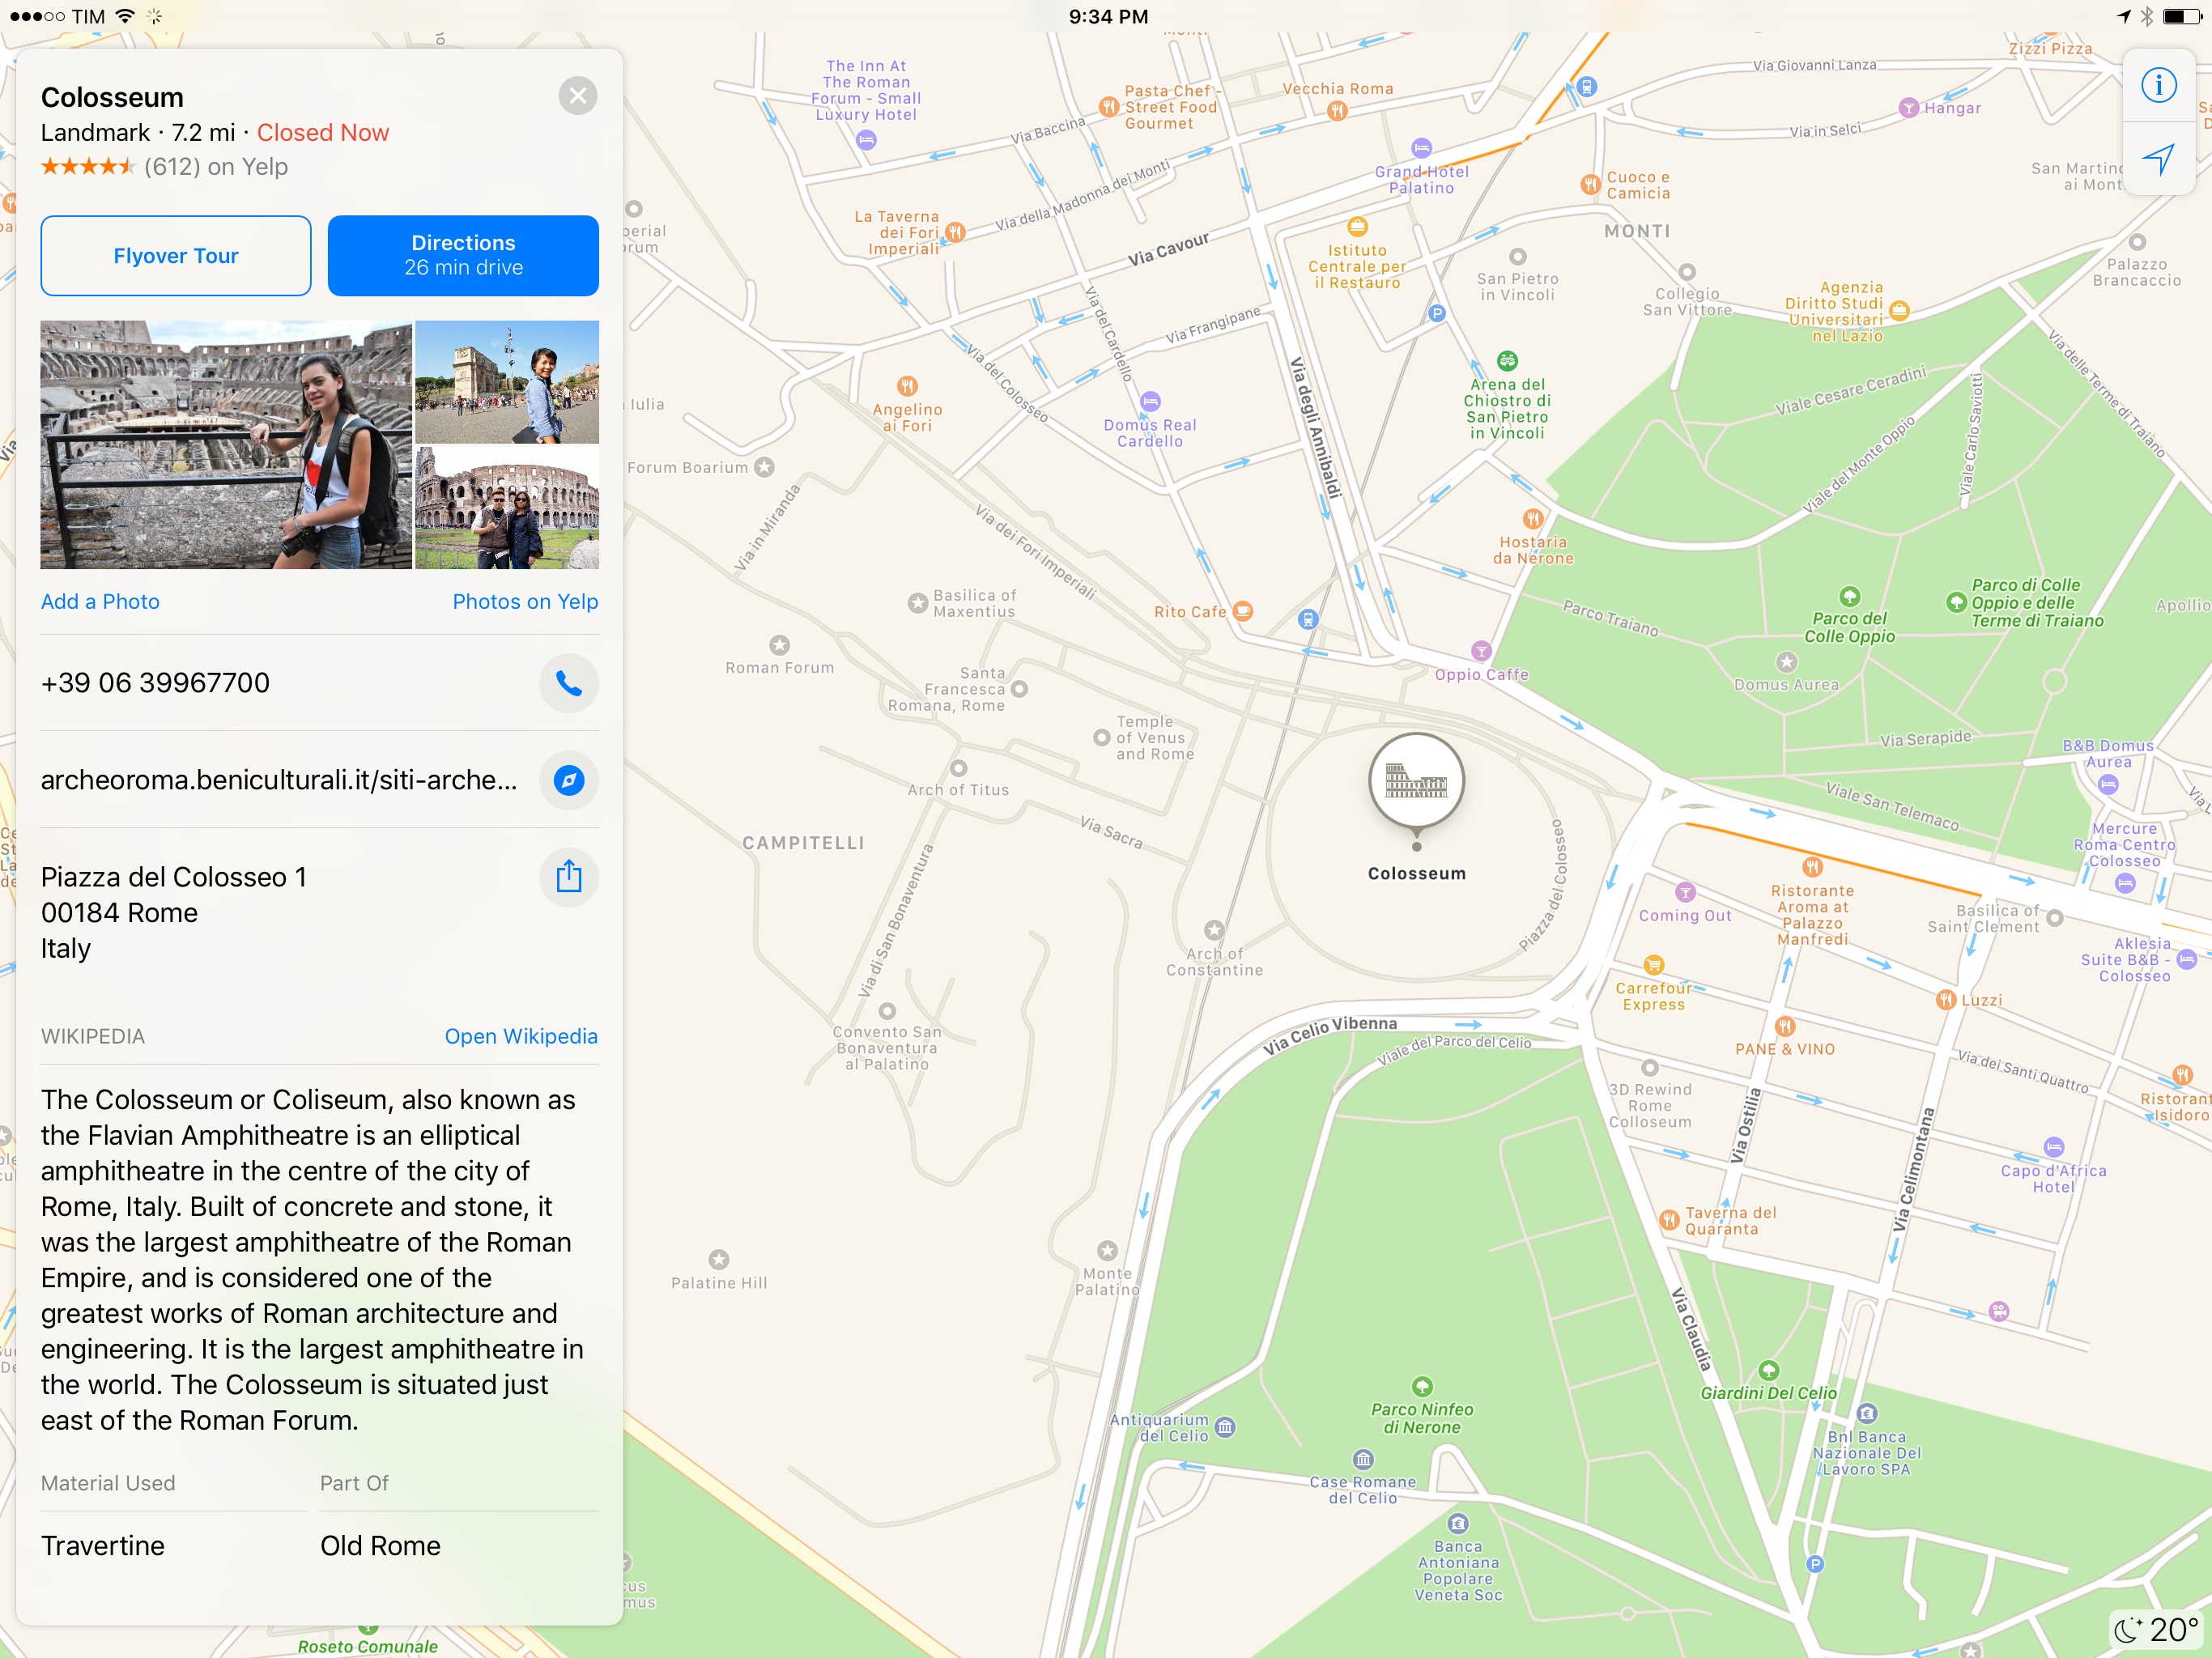Viewport: 2212px width, 1658px height.
Task: Select Arena del Chiostro marker
Action: [1507, 361]
